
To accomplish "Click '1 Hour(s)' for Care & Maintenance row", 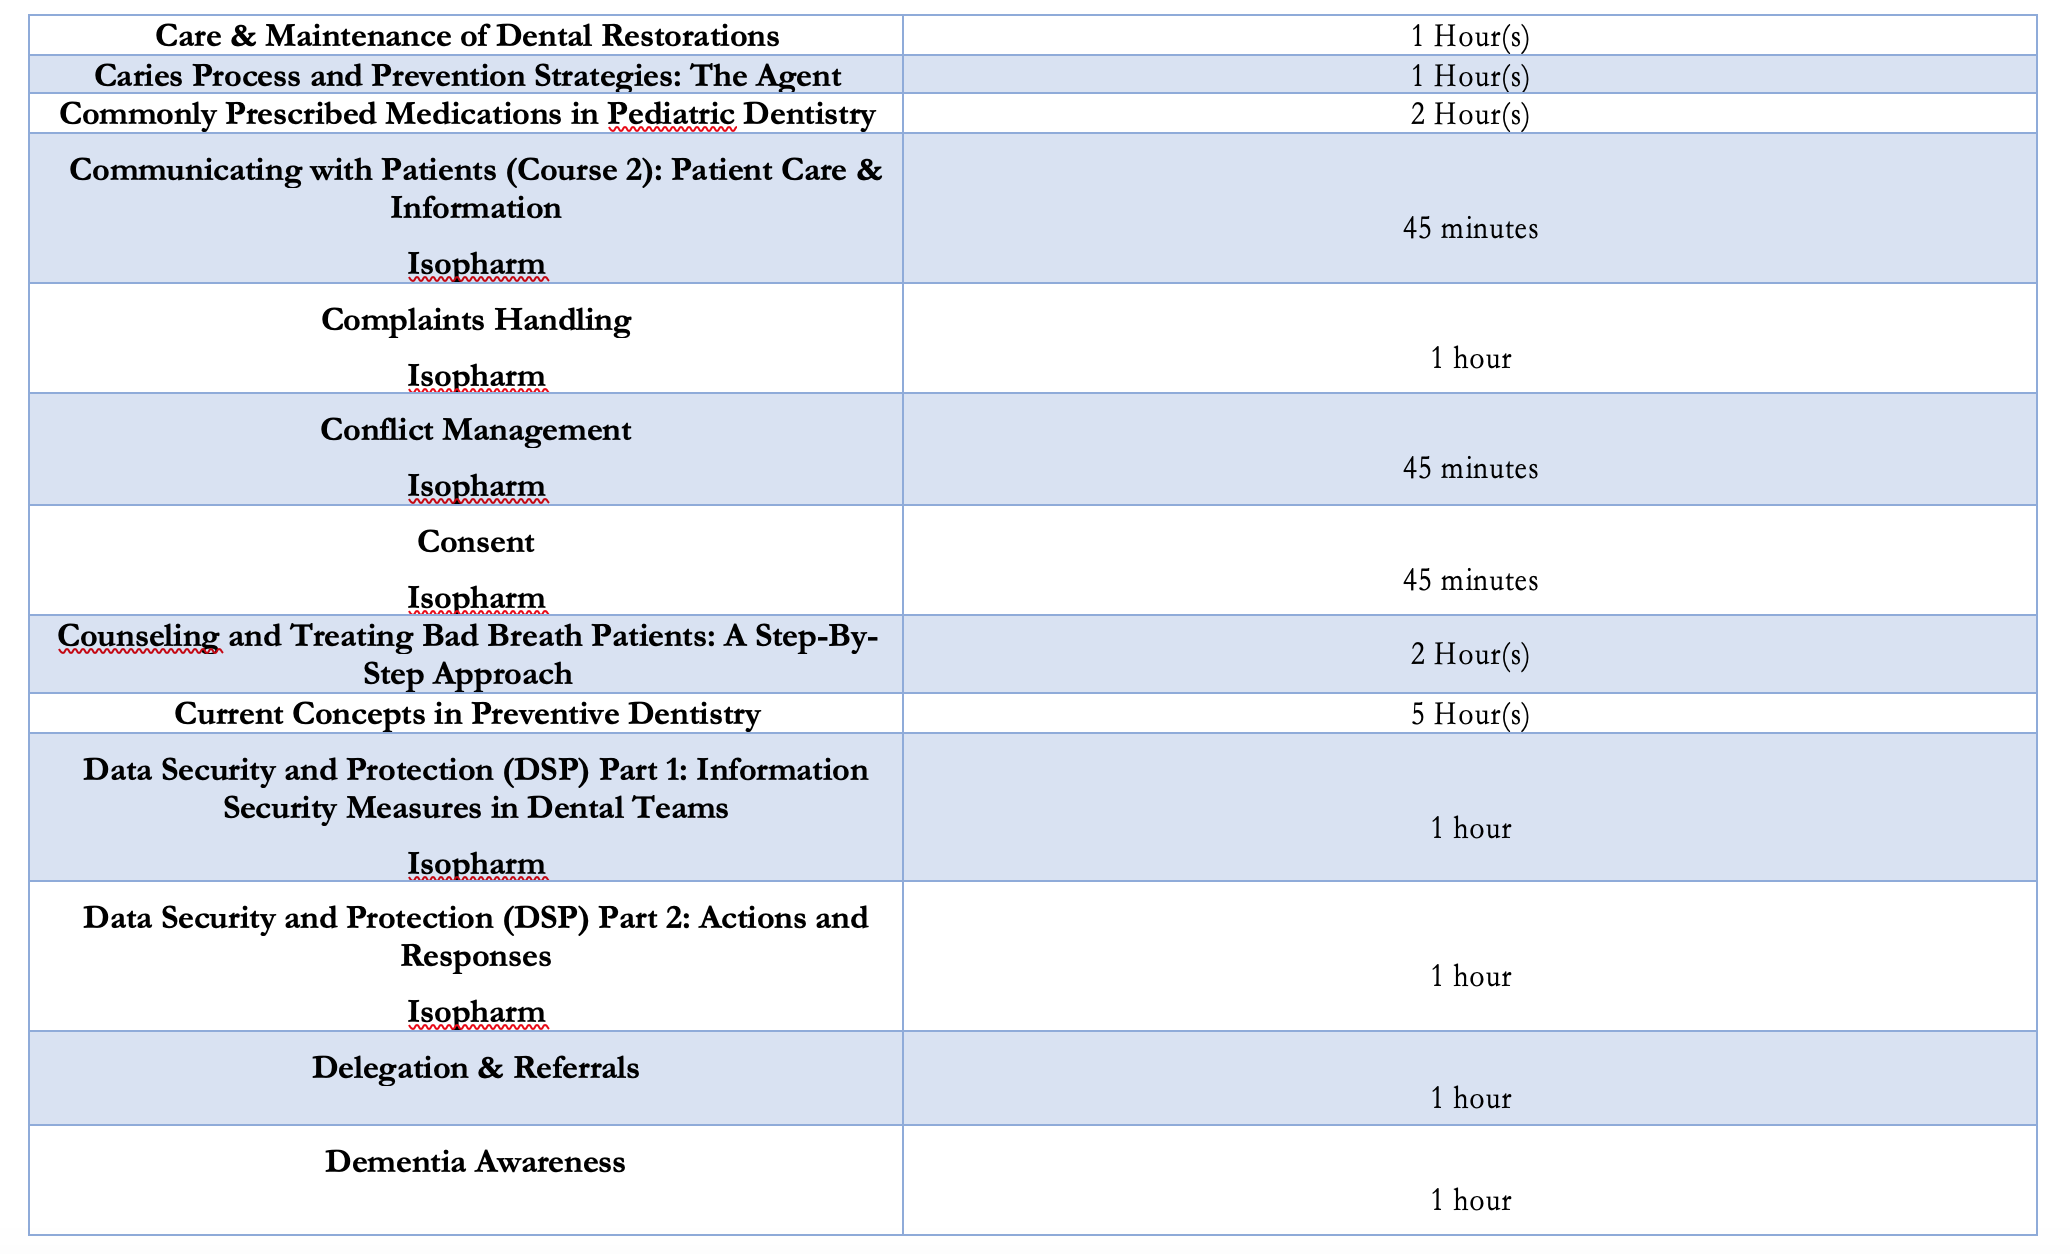I will [x=1470, y=37].
